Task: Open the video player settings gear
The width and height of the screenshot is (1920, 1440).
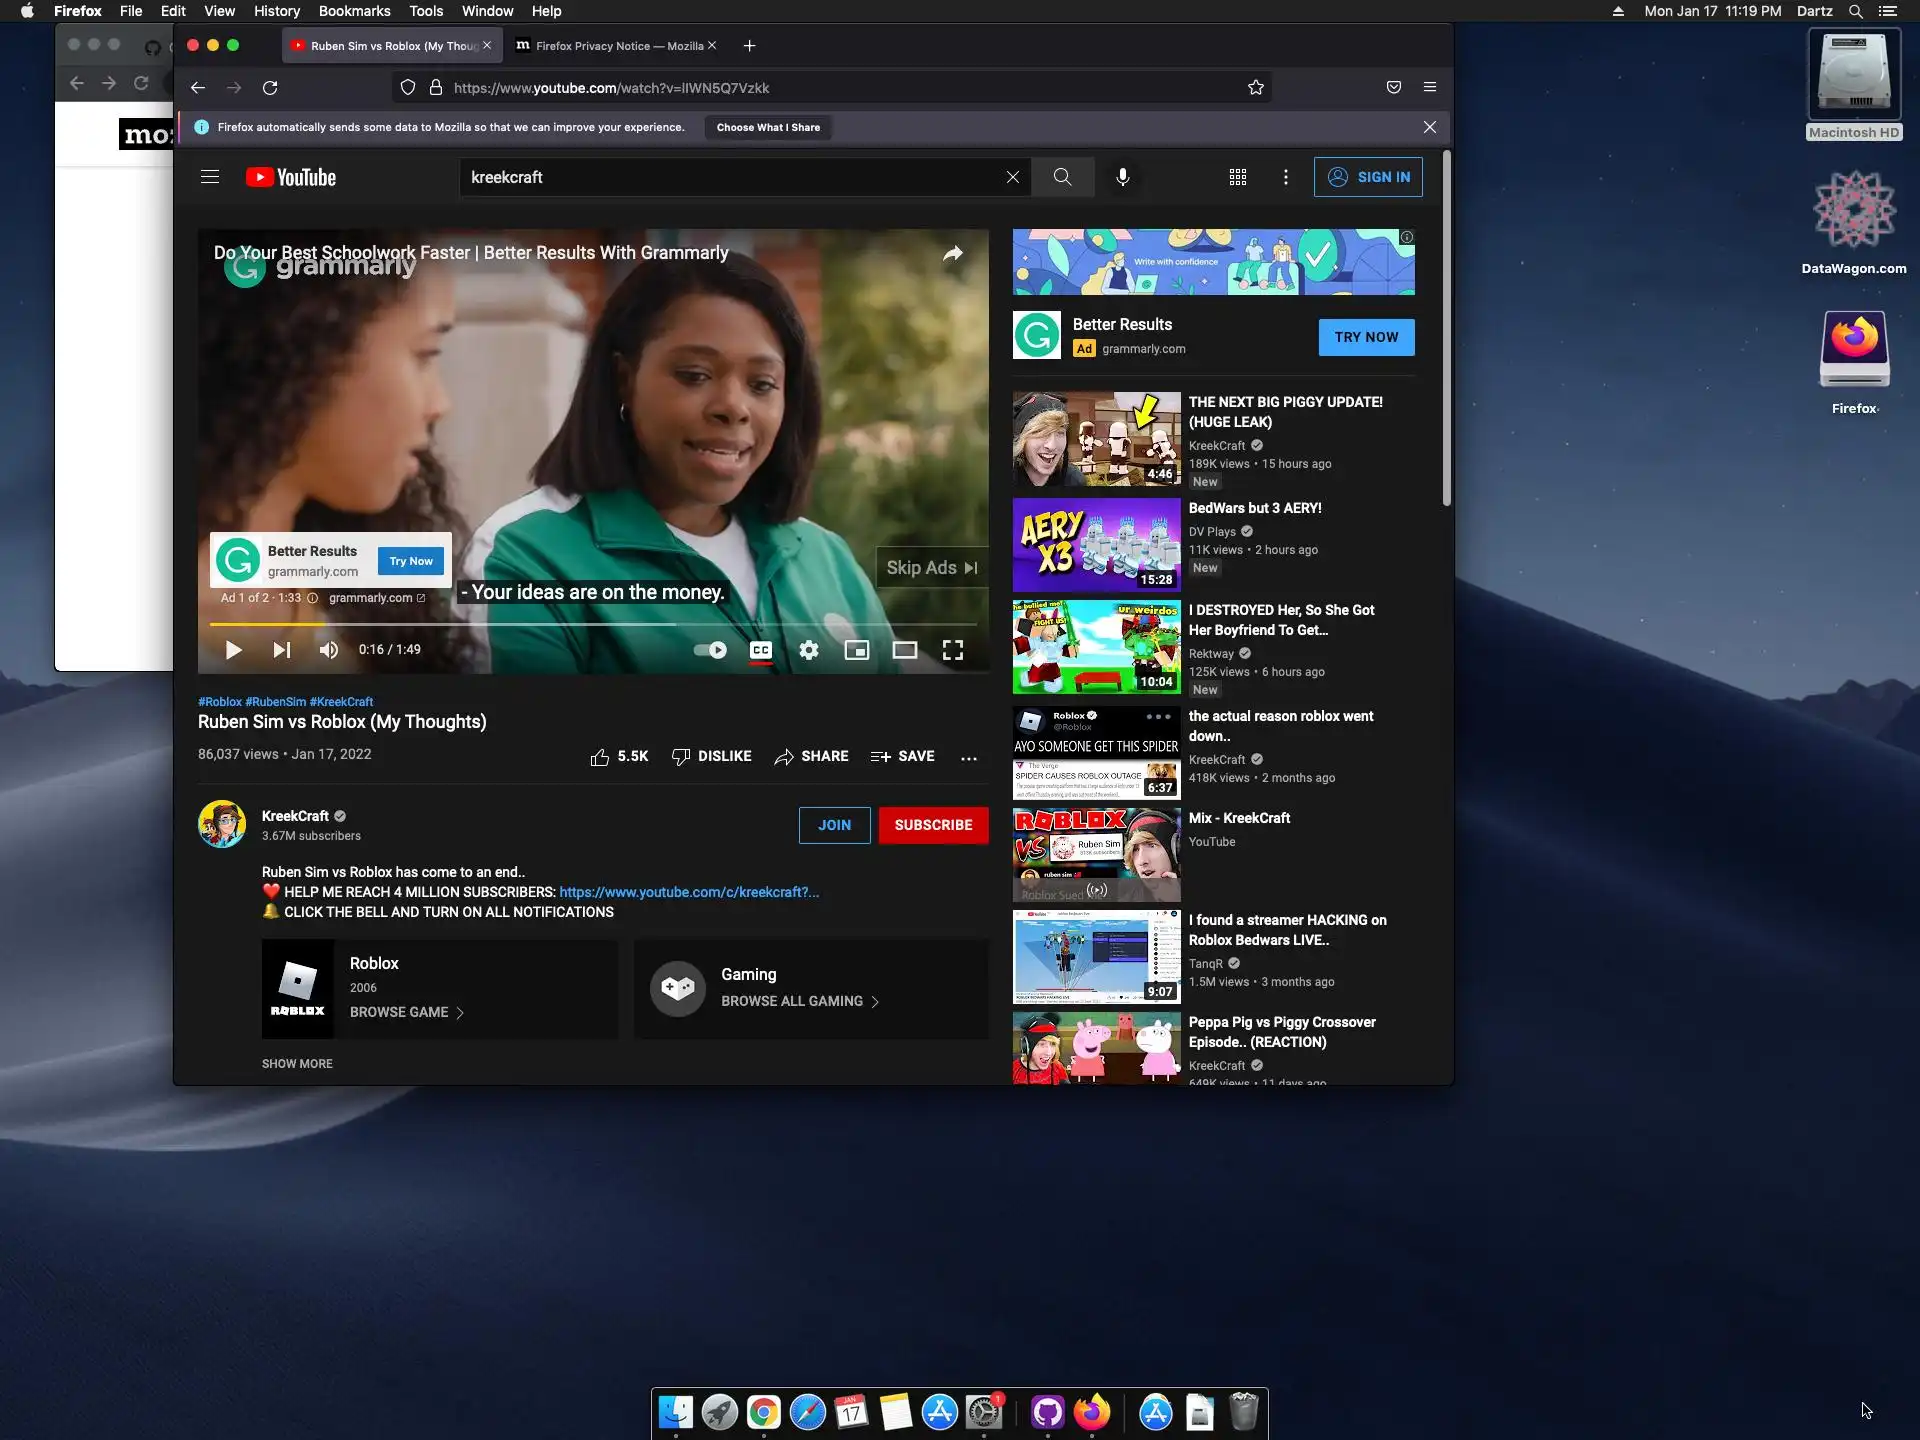Action: (x=808, y=650)
